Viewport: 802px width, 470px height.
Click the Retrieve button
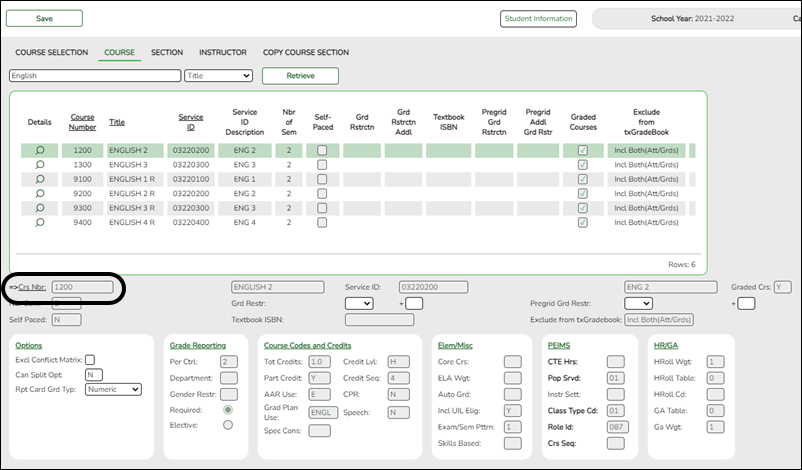(x=300, y=76)
